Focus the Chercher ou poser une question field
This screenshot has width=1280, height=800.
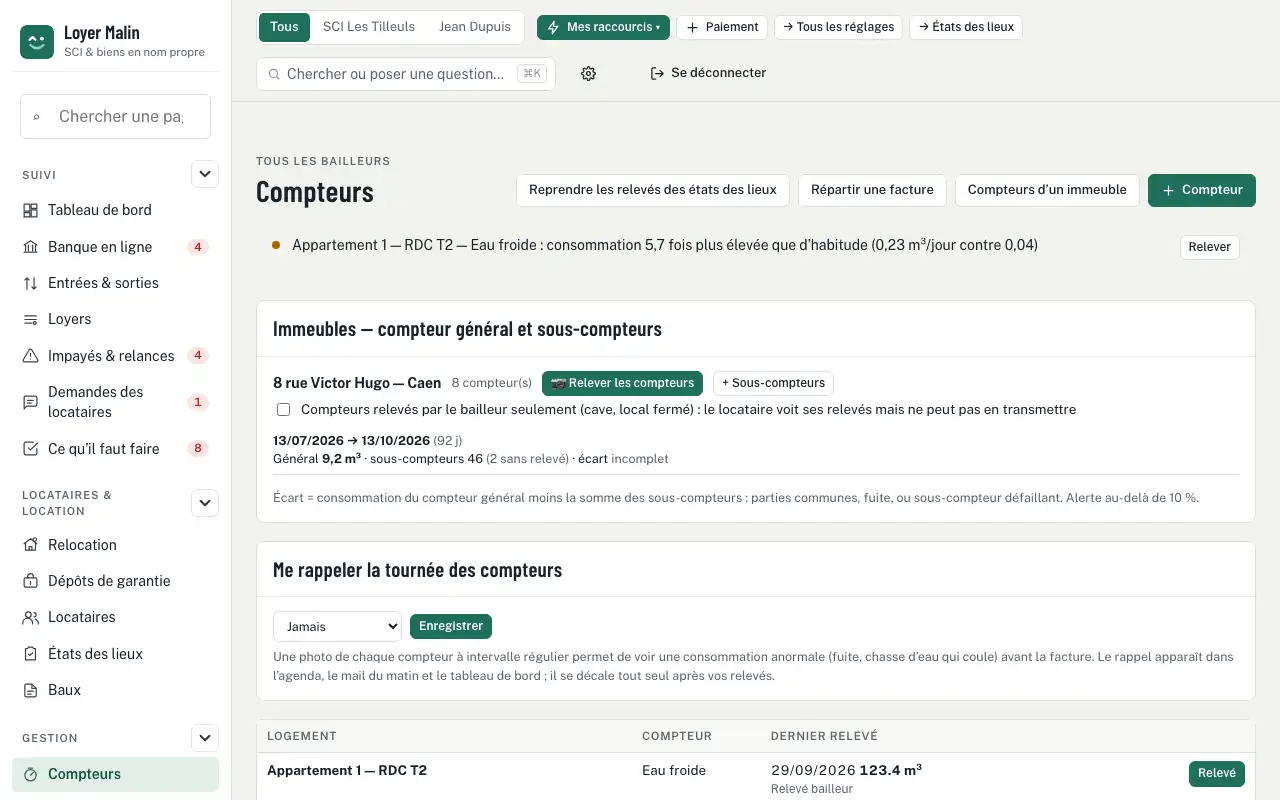[x=406, y=74]
